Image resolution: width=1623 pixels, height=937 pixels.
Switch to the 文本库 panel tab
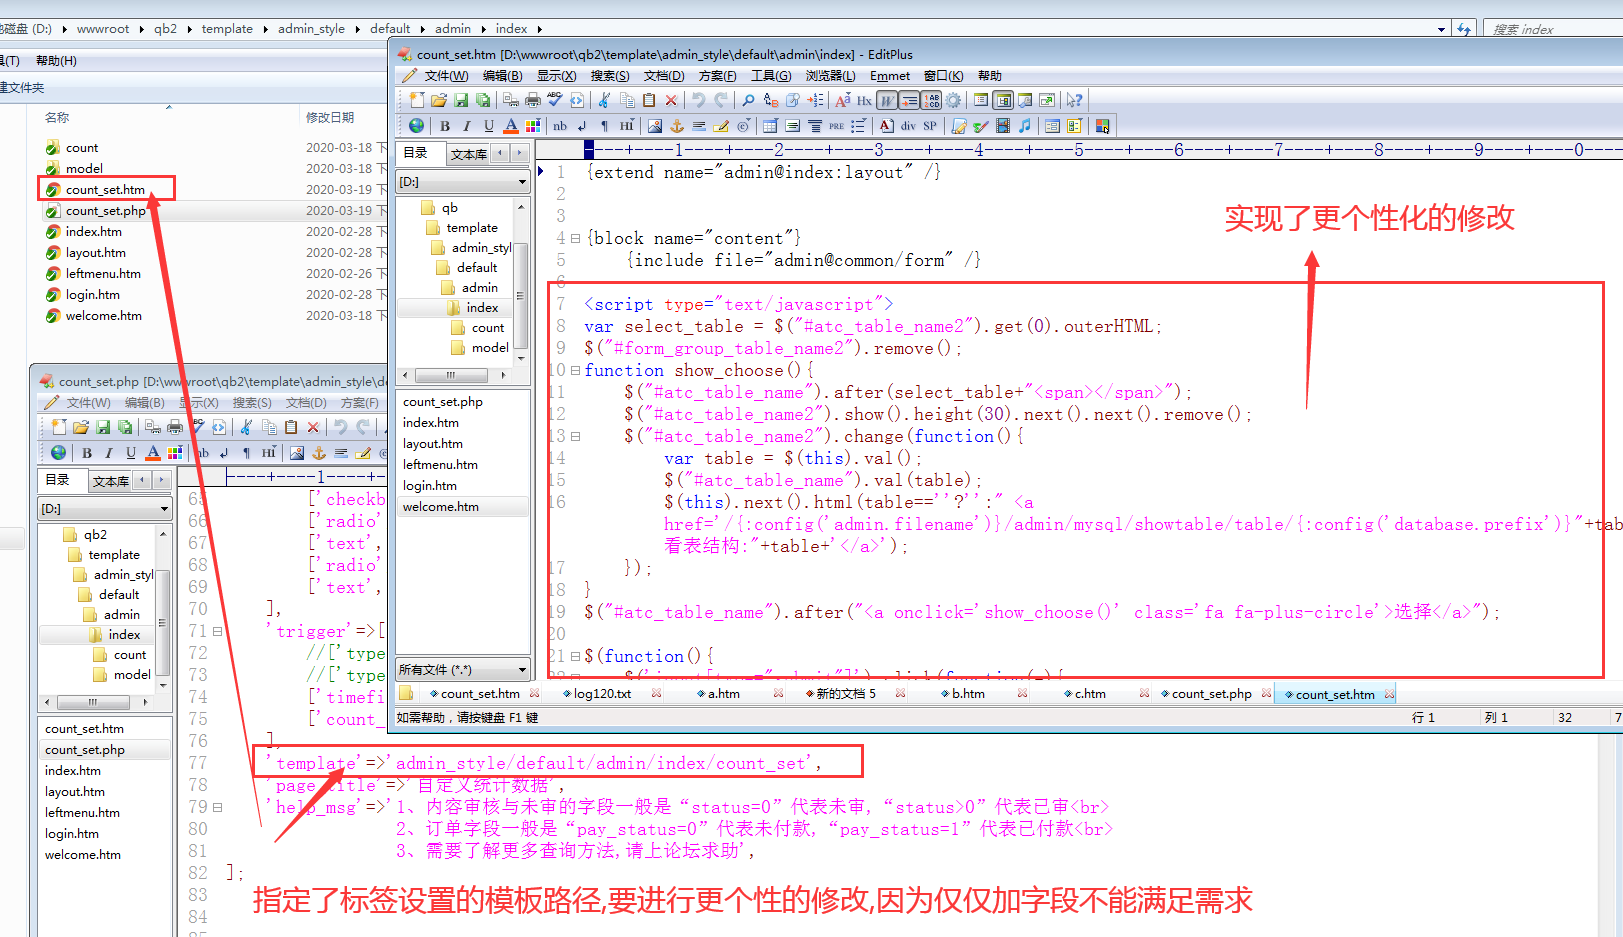coord(468,154)
